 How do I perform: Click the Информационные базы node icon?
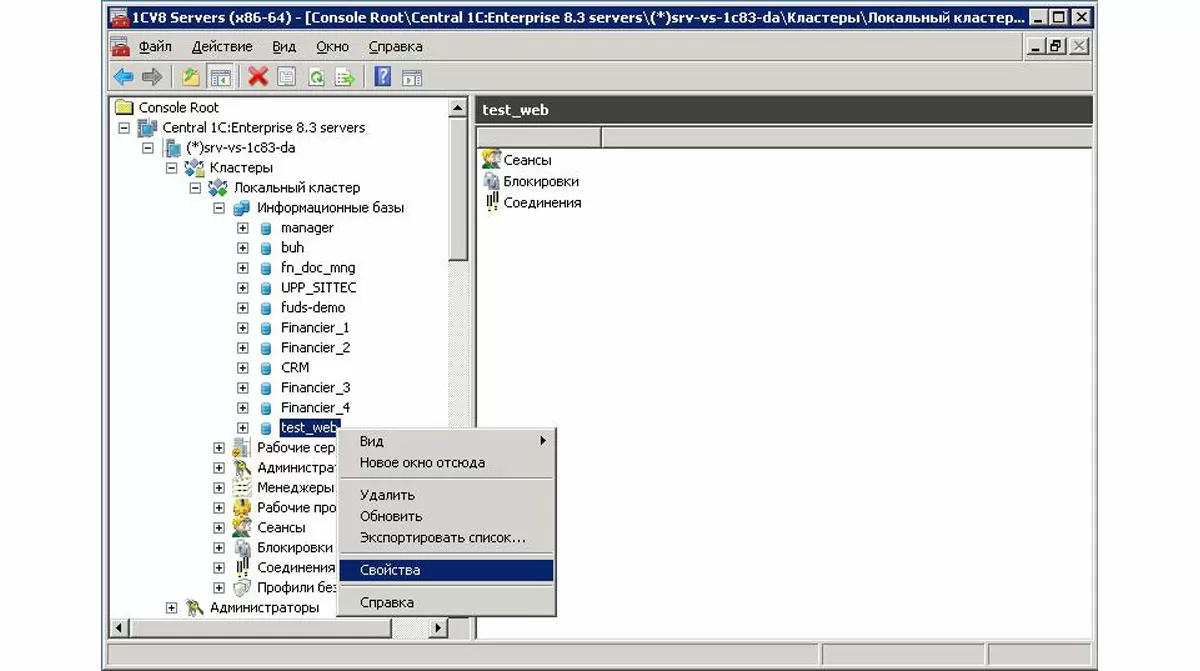(242, 207)
